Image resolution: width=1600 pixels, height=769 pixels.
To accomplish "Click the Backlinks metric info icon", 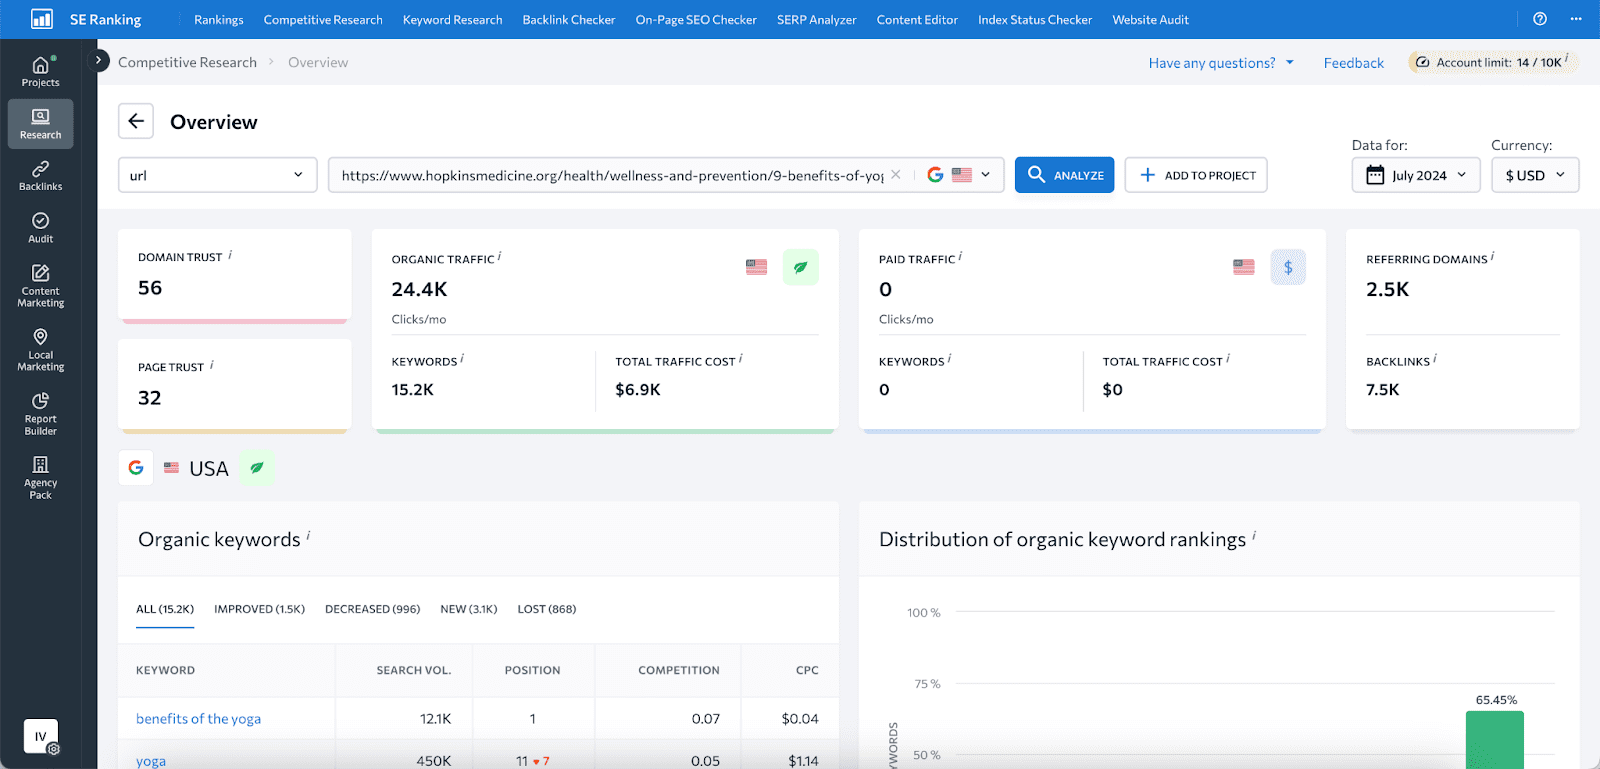I will (x=1435, y=359).
